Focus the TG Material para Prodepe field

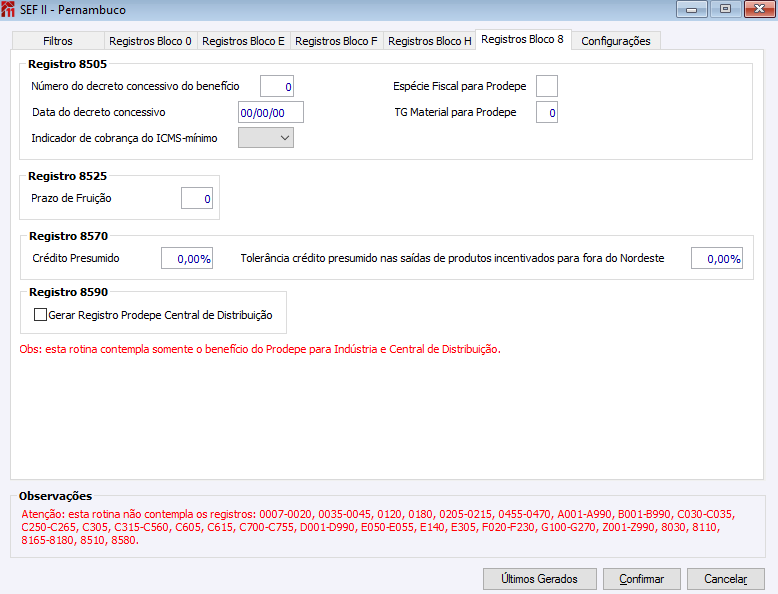pyautogui.click(x=547, y=112)
